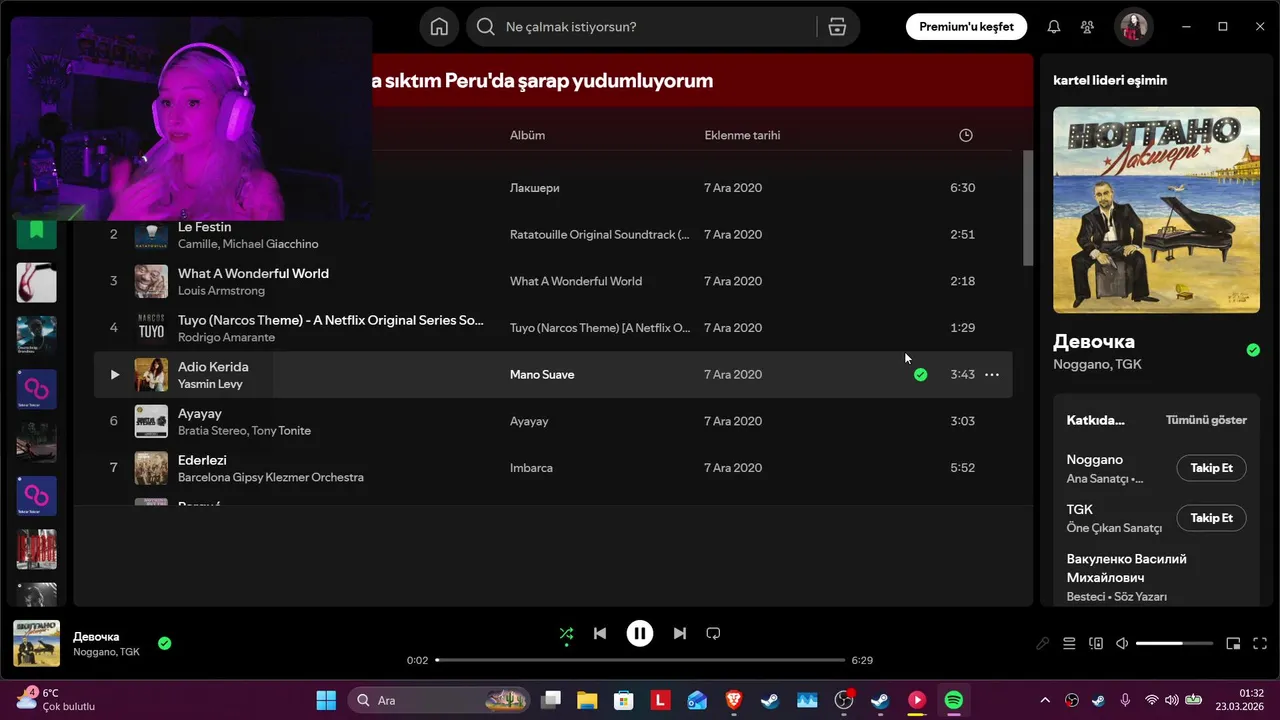The height and width of the screenshot is (720, 1280).
Task: Toggle the saved checkmark for Adio Kerida
Action: (920, 374)
